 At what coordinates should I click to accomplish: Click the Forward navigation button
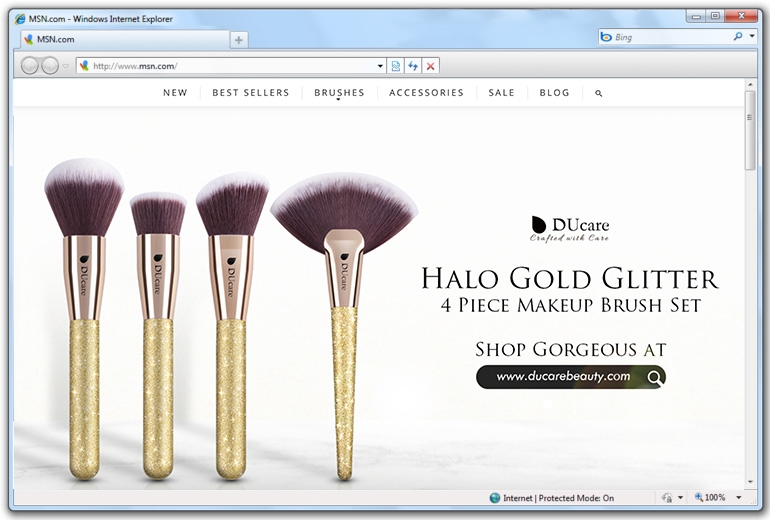coord(50,65)
